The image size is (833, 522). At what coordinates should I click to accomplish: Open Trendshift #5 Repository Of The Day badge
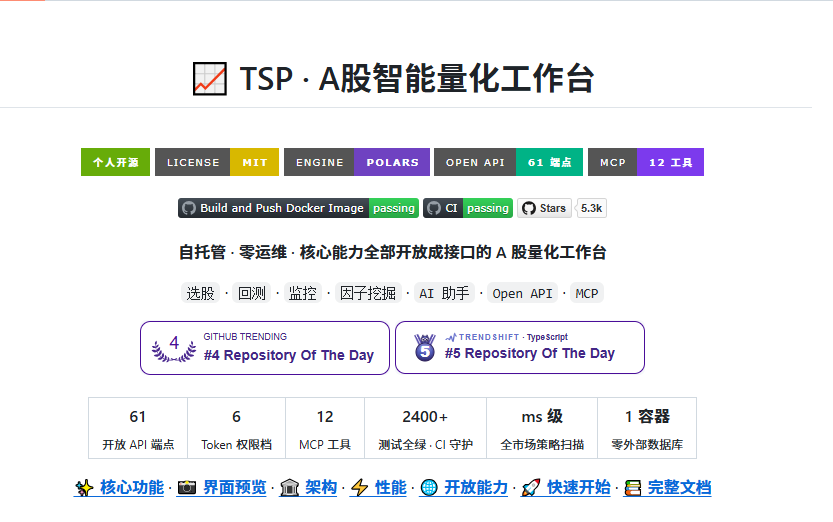[520, 347]
